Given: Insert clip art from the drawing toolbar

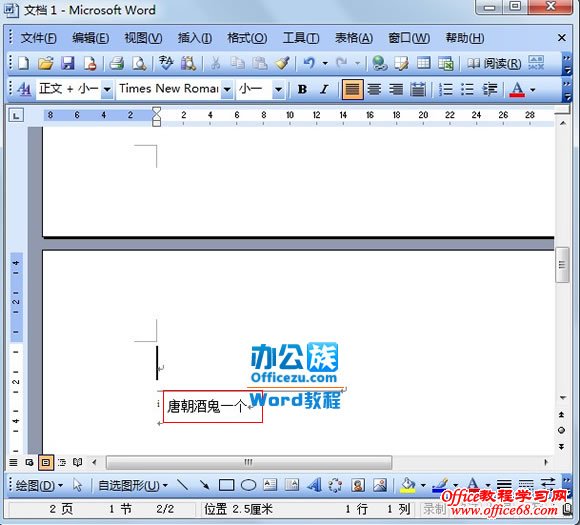Looking at the screenshot, I should [x=358, y=485].
